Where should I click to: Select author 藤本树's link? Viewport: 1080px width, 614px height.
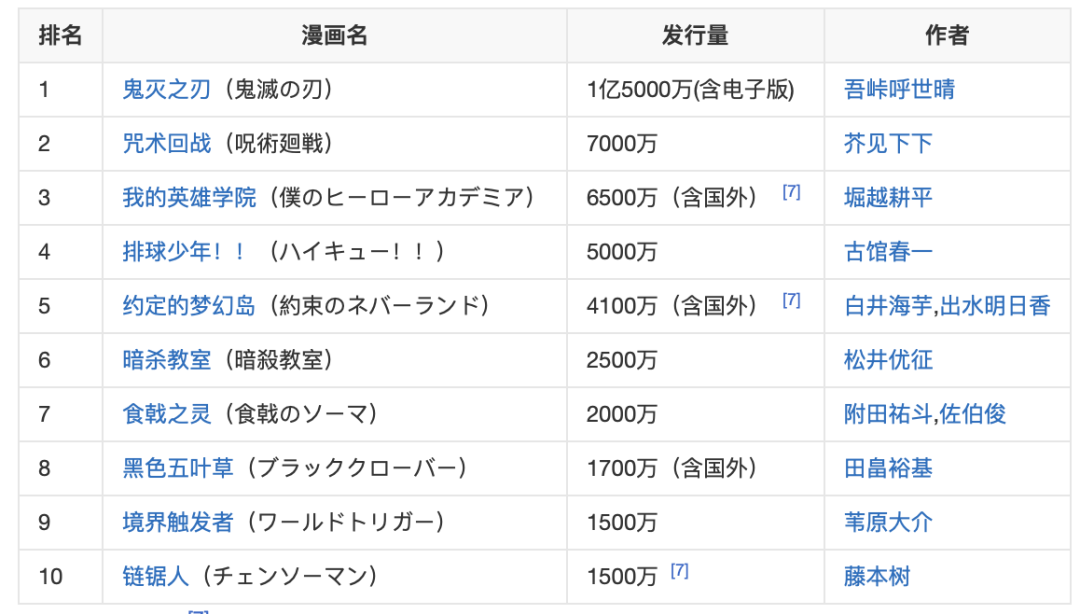coord(877,576)
